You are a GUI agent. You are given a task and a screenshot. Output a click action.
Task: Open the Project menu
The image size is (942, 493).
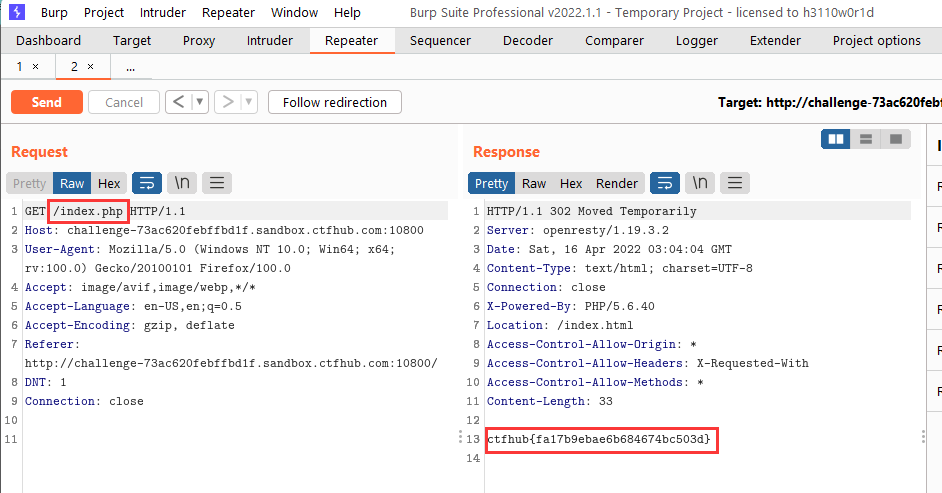104,13
